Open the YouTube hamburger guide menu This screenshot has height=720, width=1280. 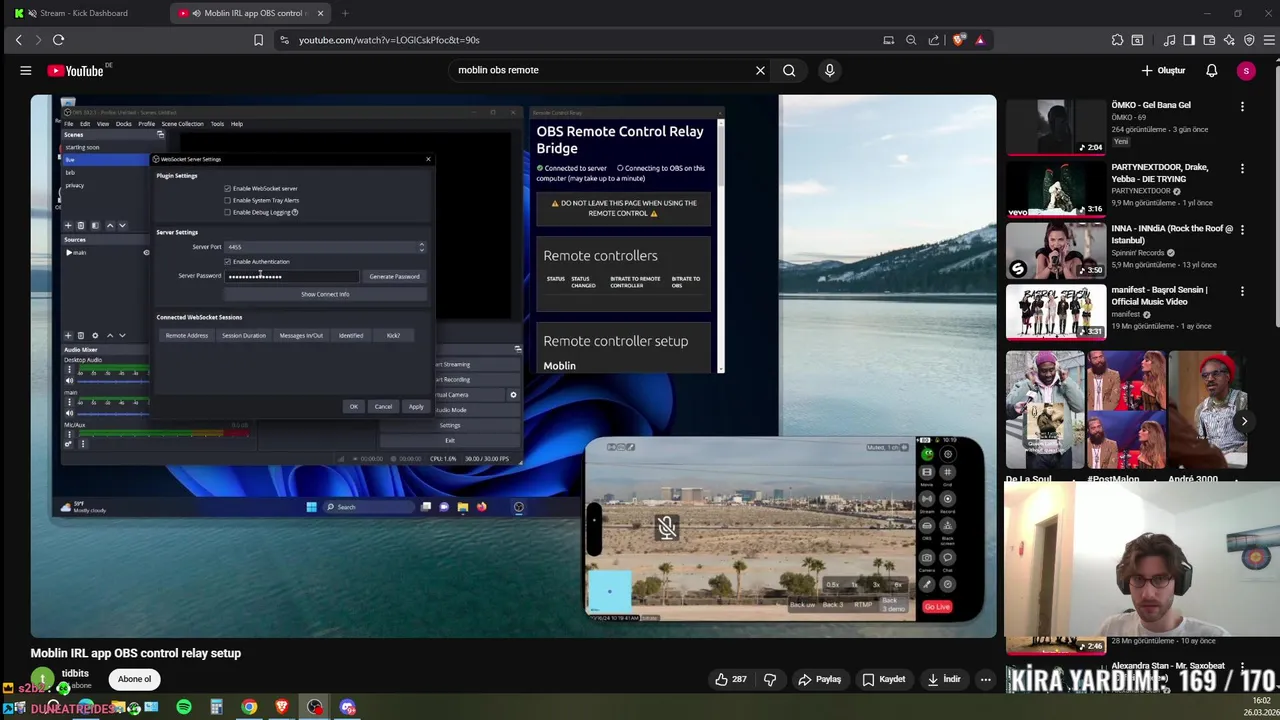tap(26, 70)
